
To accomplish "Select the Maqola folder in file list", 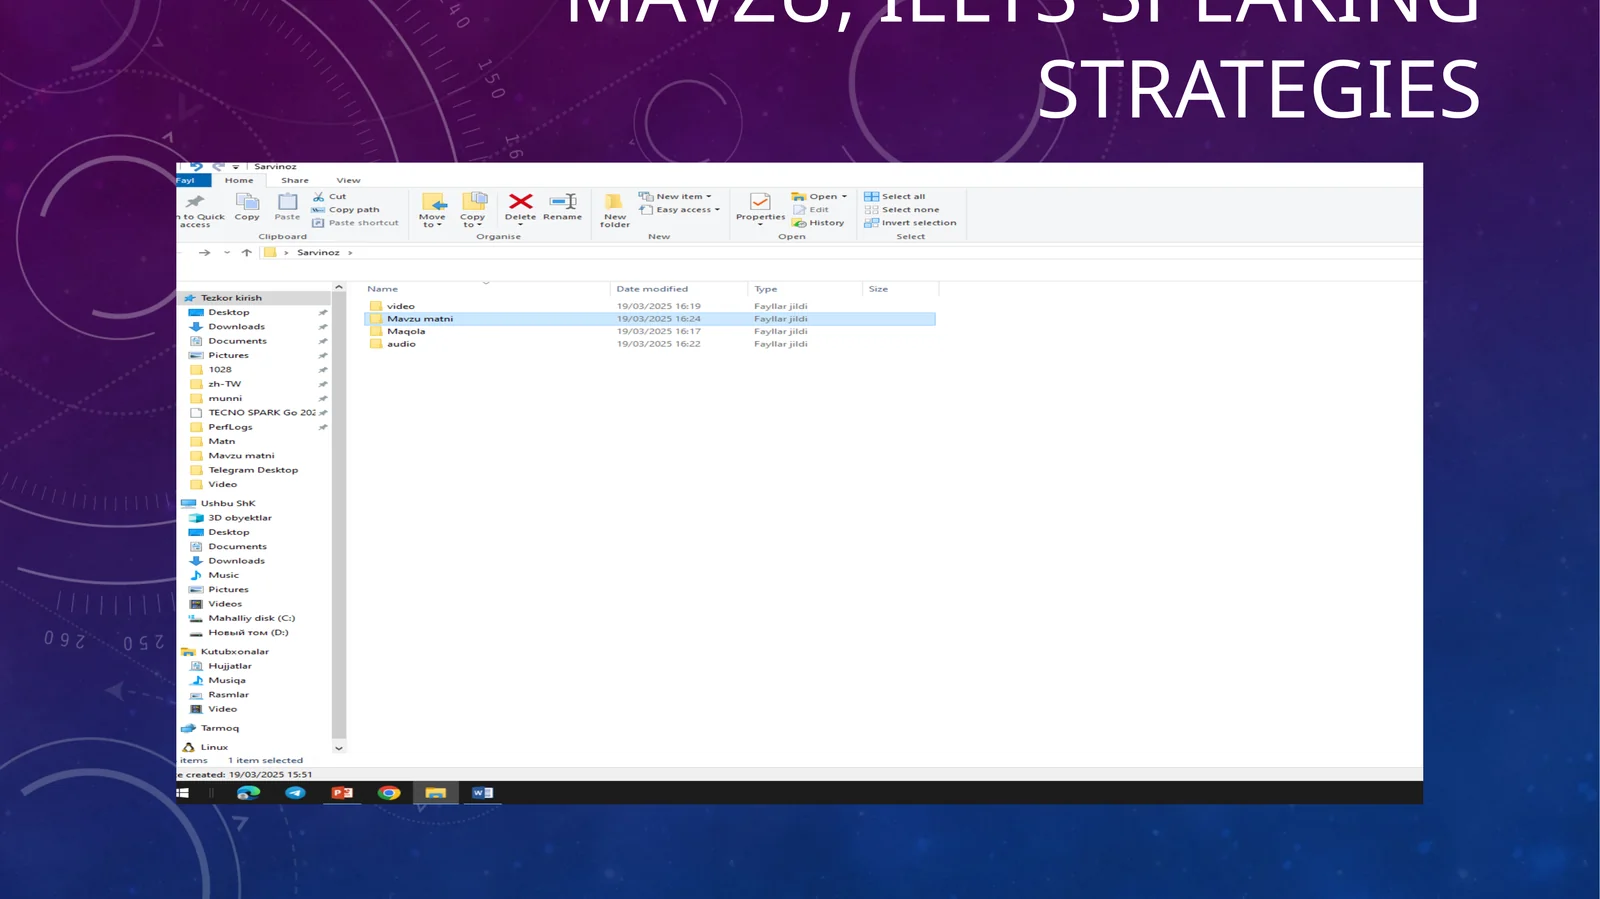I will pyautogui.click(x=406, y=332).
